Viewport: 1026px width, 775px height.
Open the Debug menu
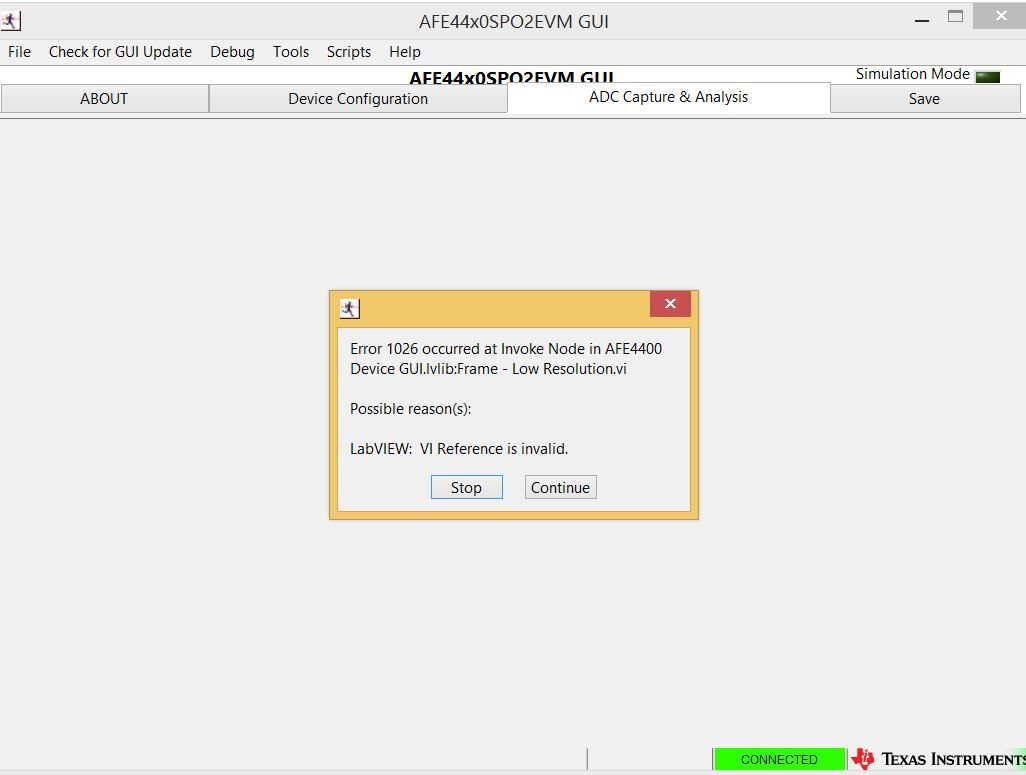pos(232,52)
